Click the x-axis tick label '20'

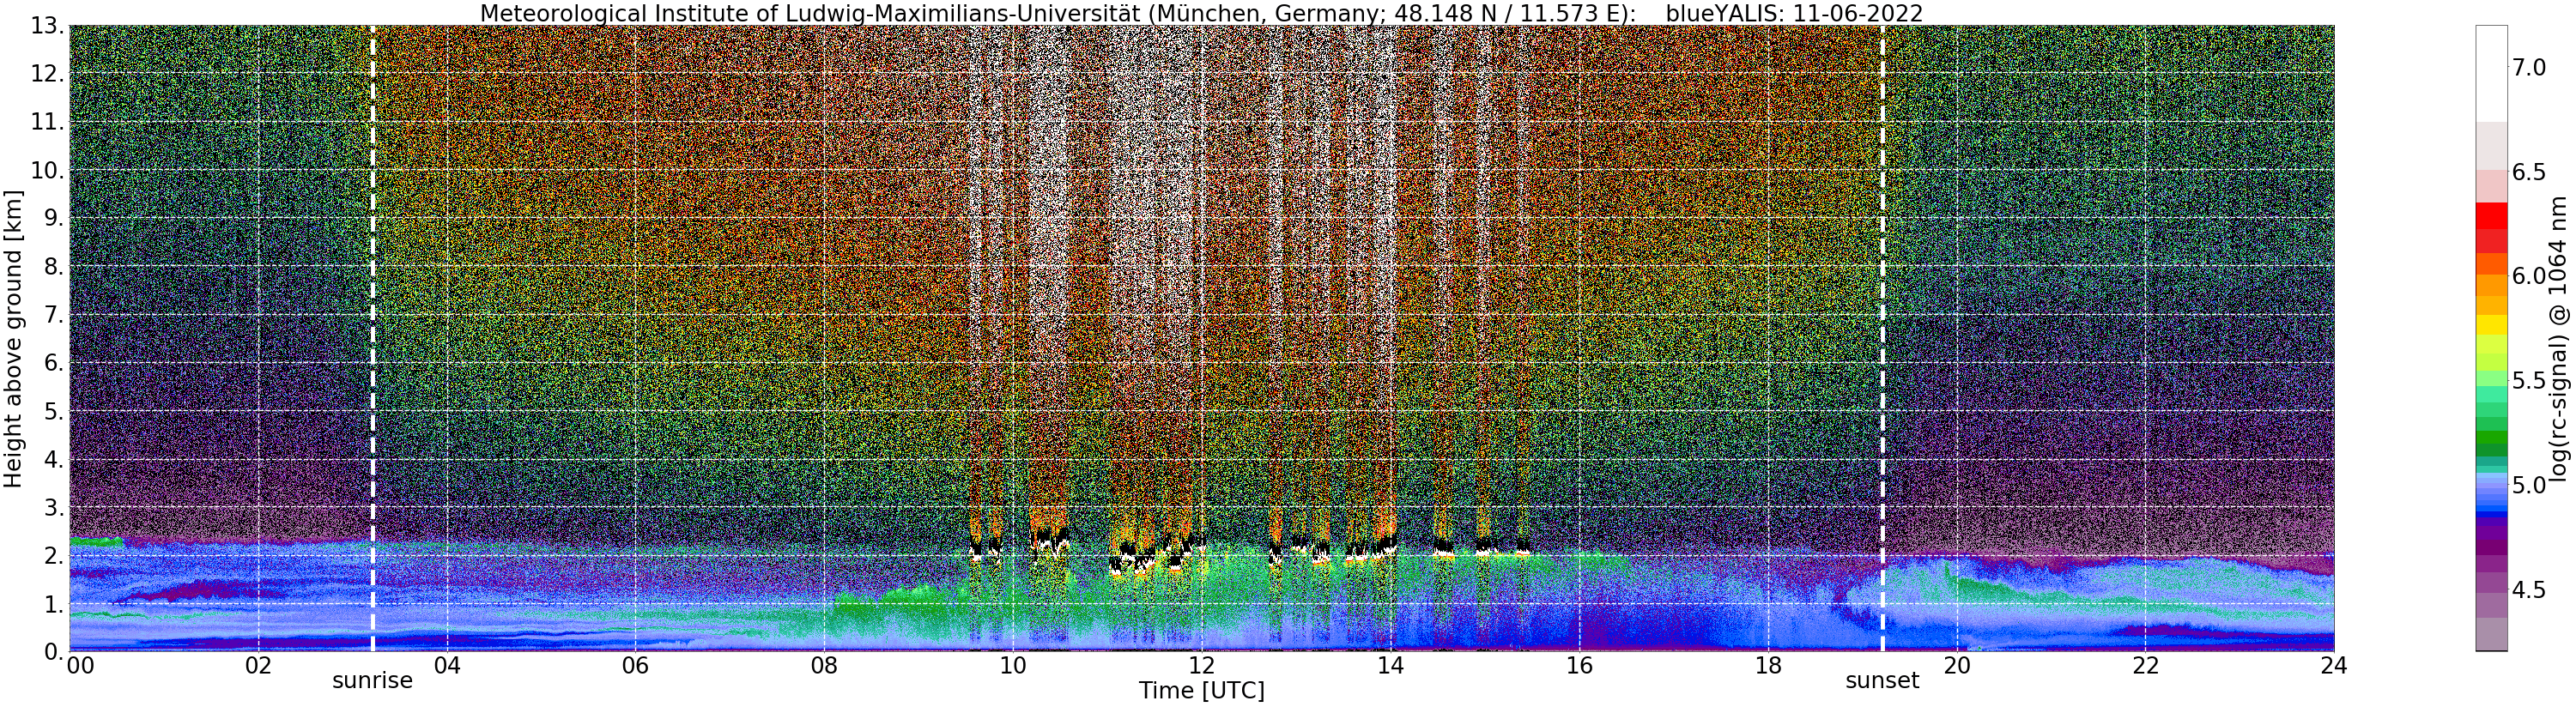[x=1956, y=666]
